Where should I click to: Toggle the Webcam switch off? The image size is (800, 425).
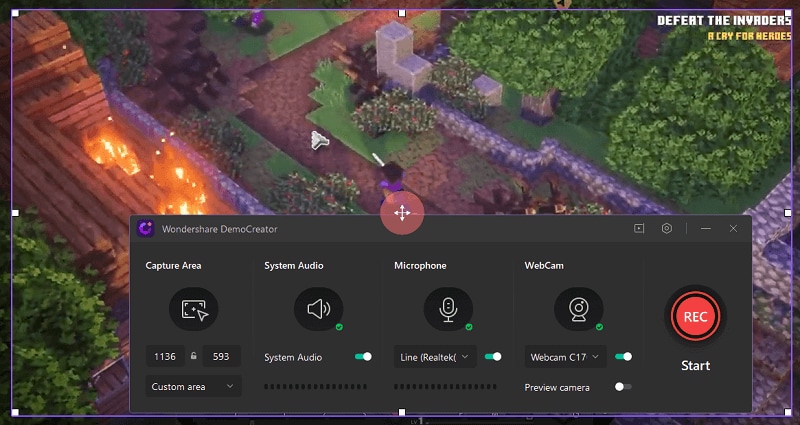pos(623,357)
